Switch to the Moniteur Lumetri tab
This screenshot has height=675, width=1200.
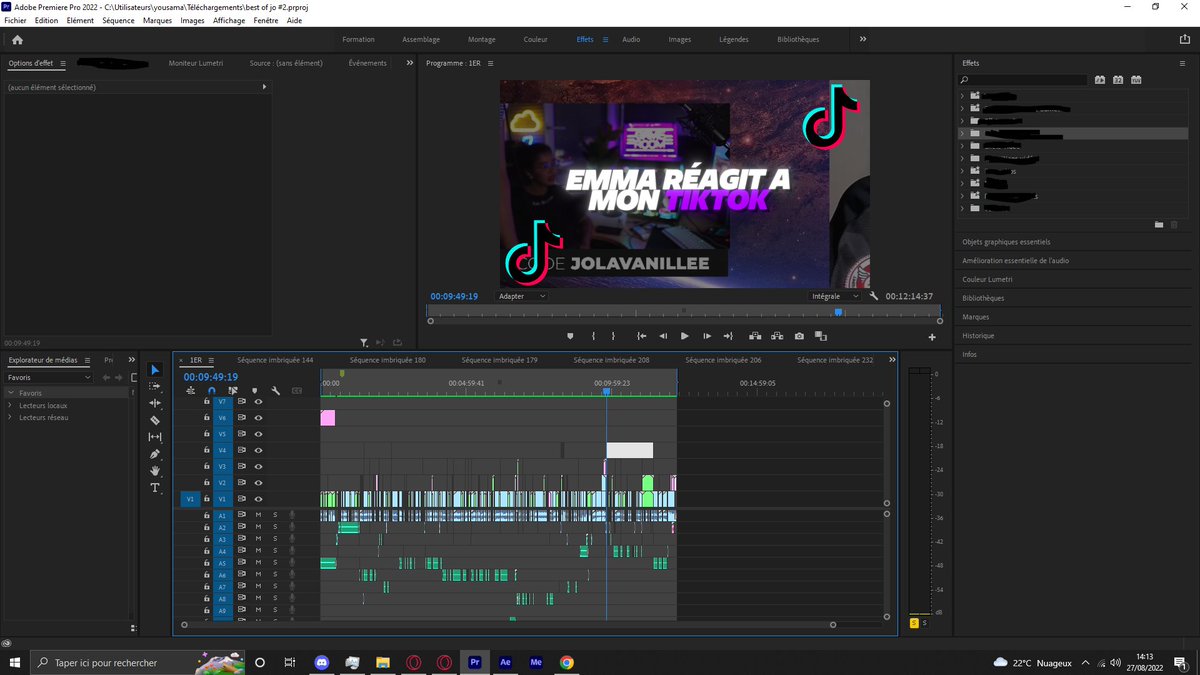(x=196, y=63)
